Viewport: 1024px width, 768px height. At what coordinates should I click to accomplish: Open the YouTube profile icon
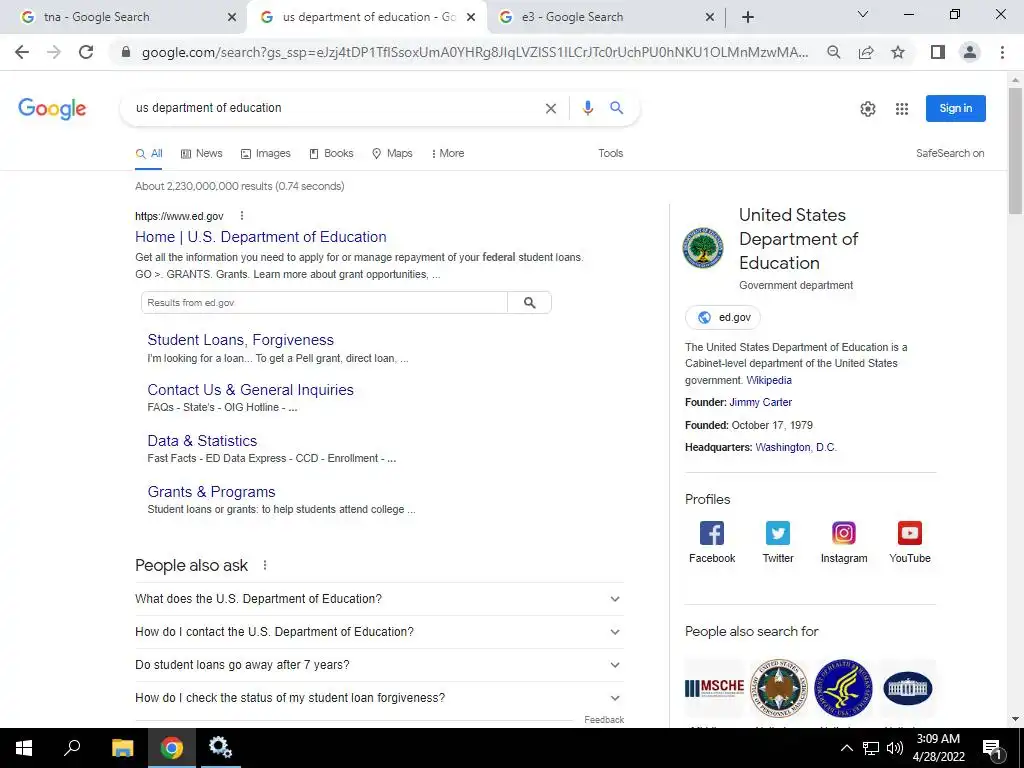910,533
